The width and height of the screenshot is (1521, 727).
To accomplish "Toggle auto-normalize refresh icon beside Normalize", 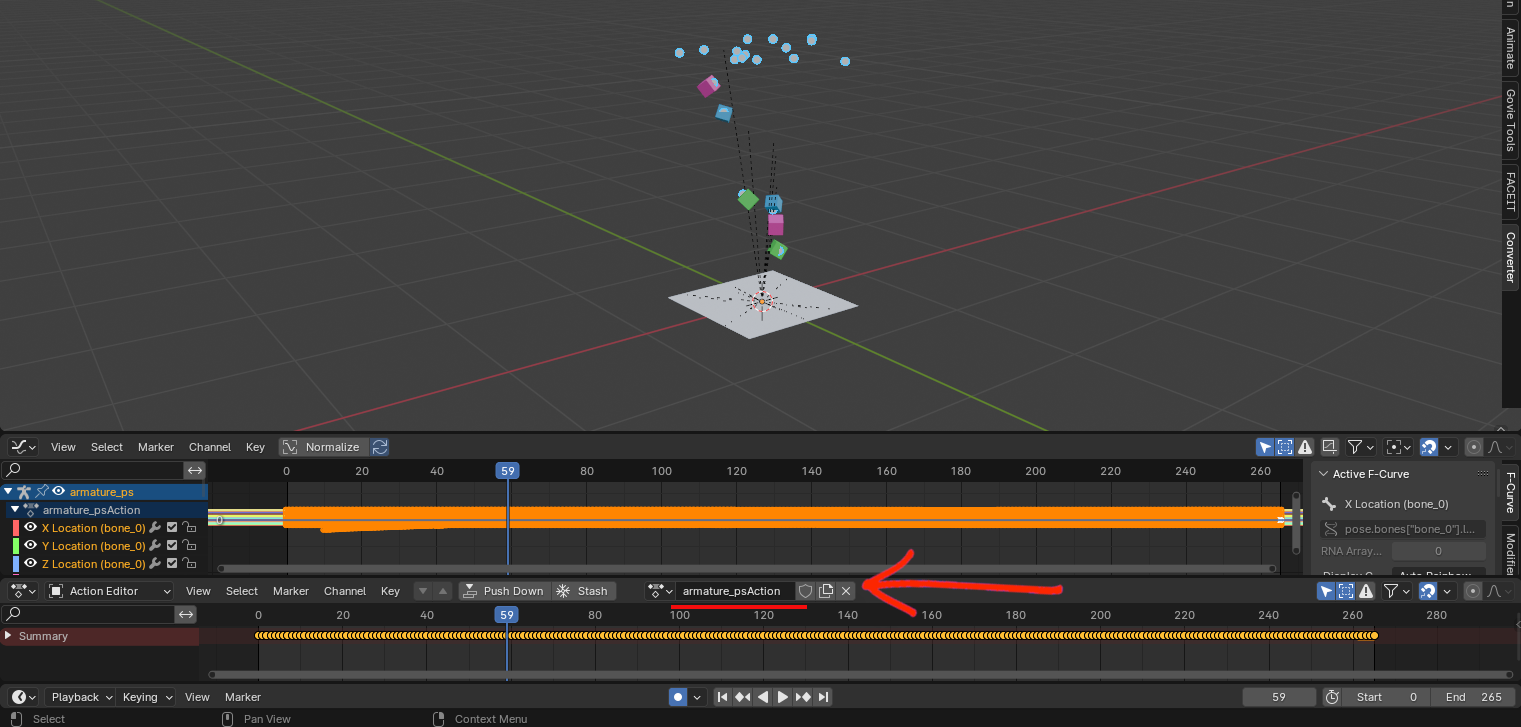I will tap(380, 447).
